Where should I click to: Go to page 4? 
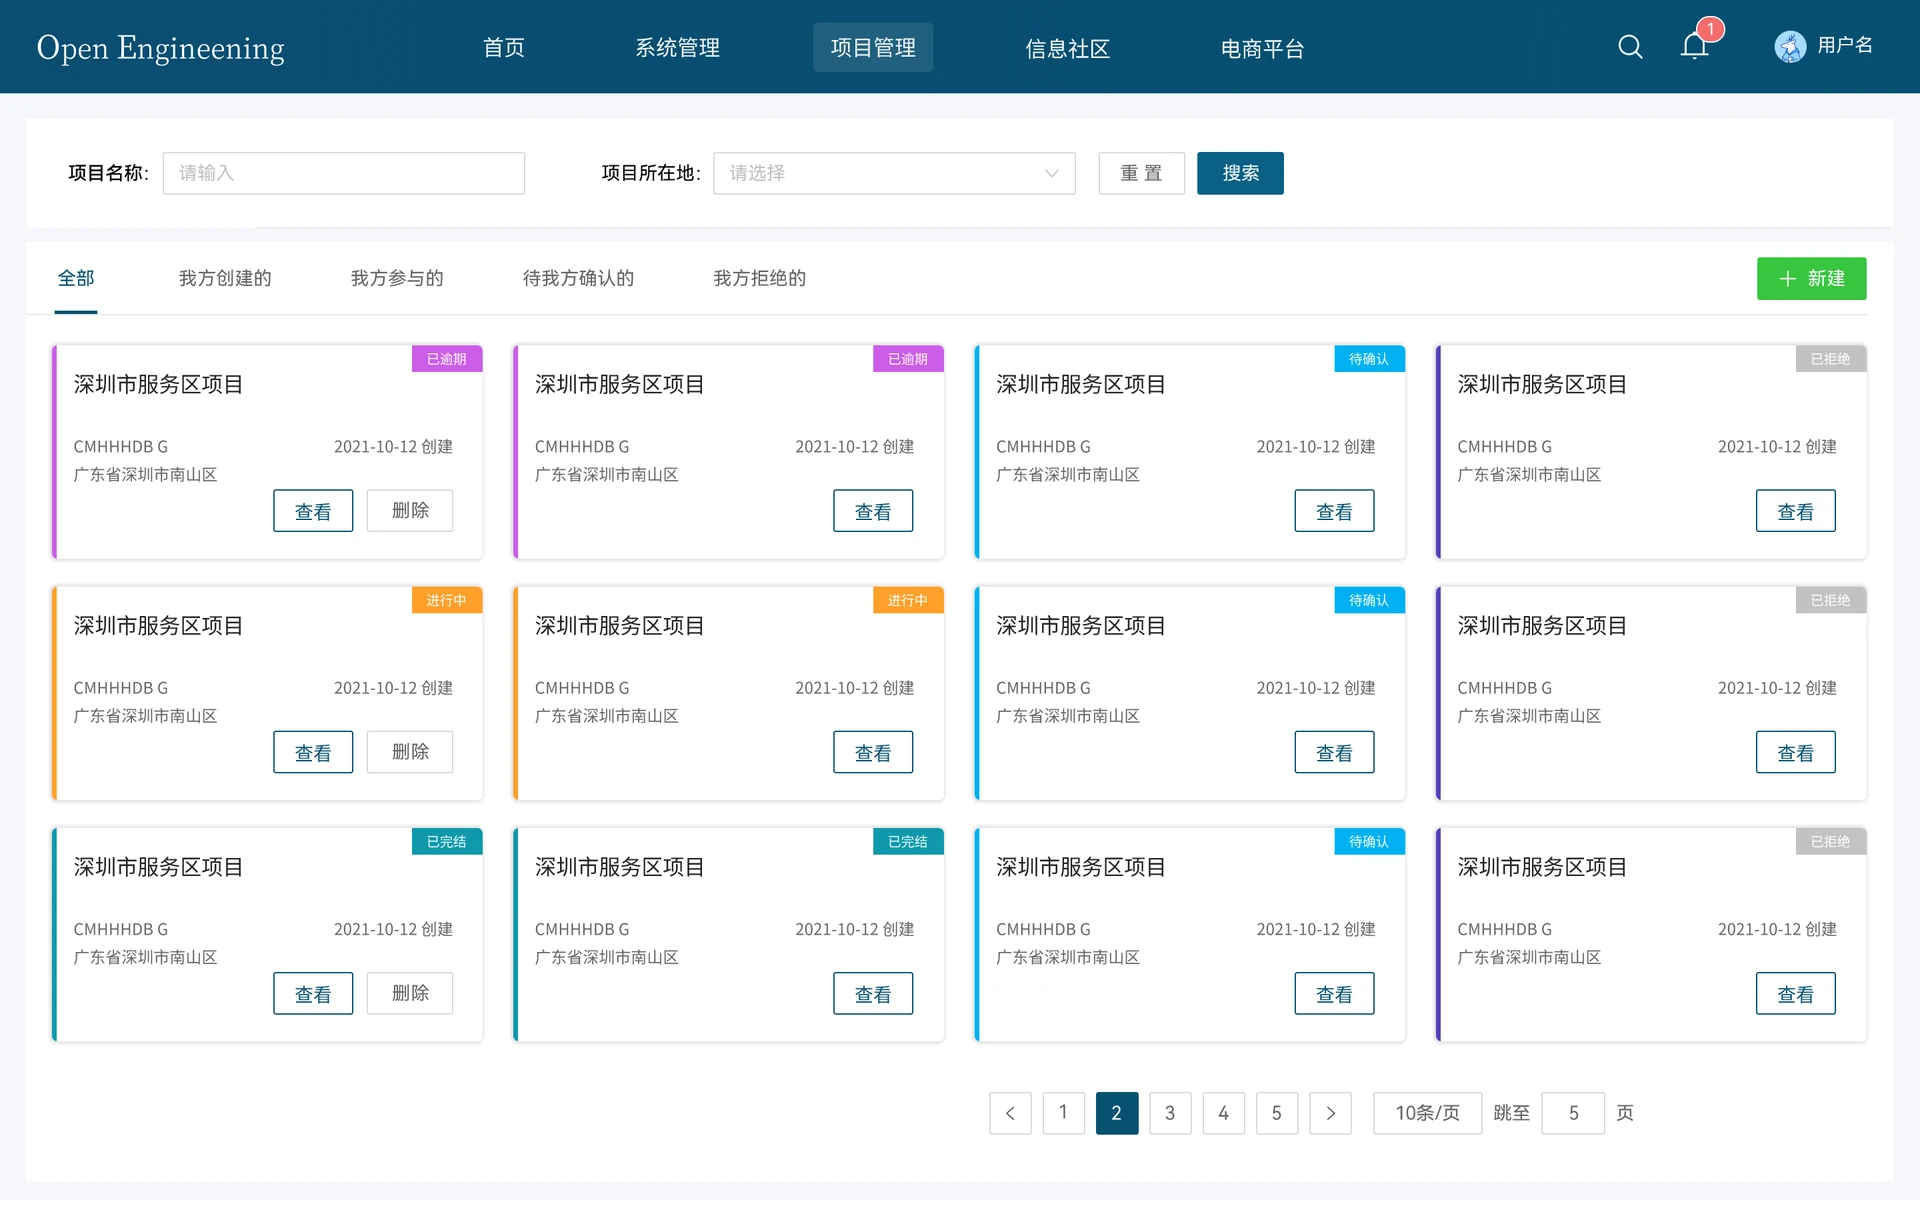click(x=1223, y=1113)
